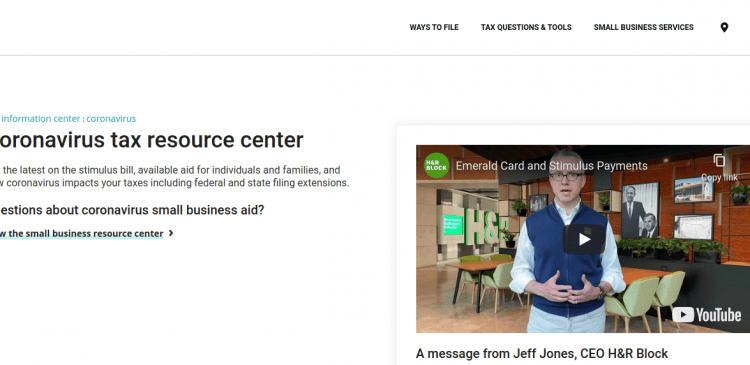Select 'A message from Jeff Jones' caption
750x365 pixels.
coord(541,354)
